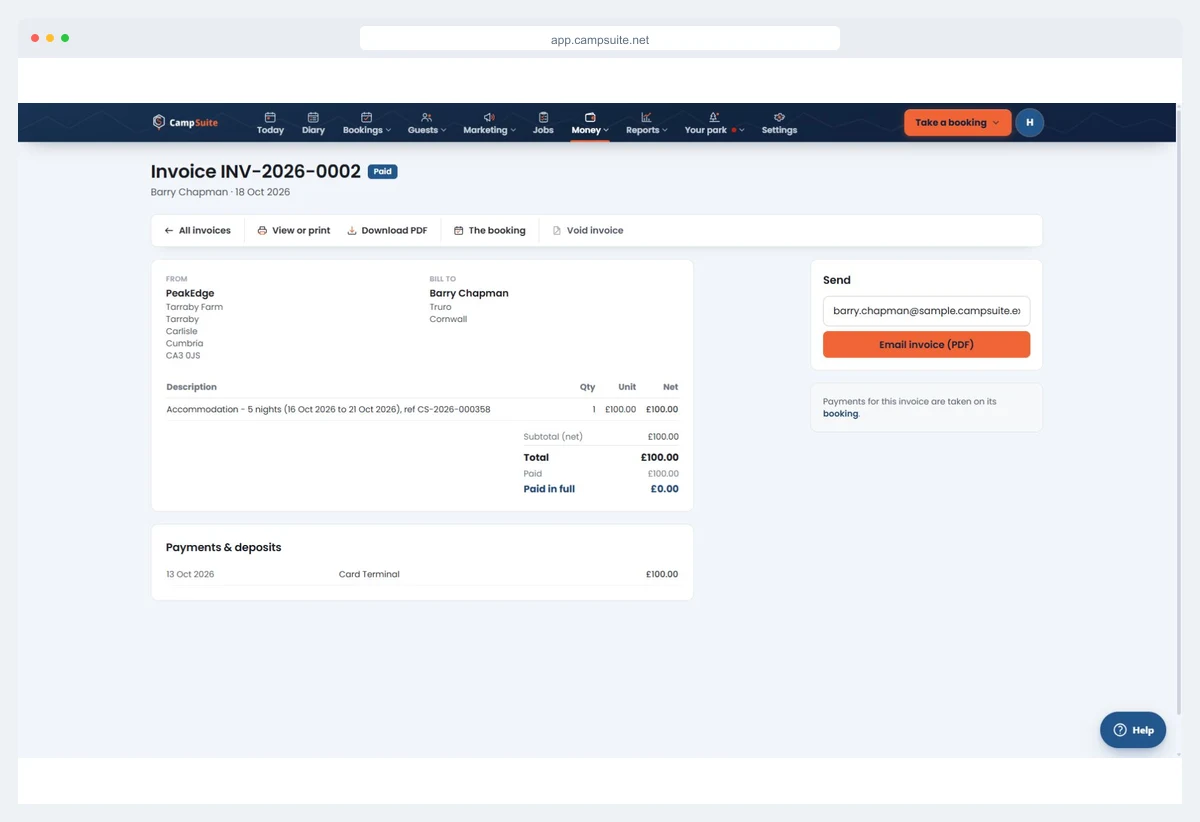The image size is (1200, 822).
Task: Open the Diary nav item
Action: point(313,122)
